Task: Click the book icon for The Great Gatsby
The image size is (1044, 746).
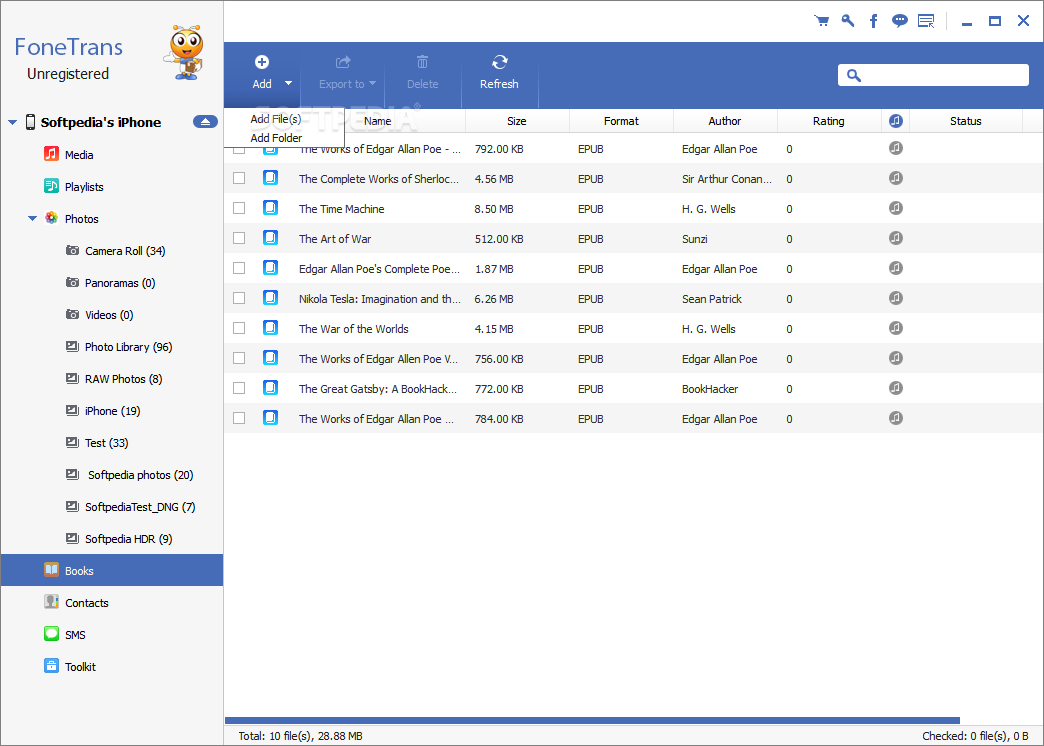Action: (270, 388)
